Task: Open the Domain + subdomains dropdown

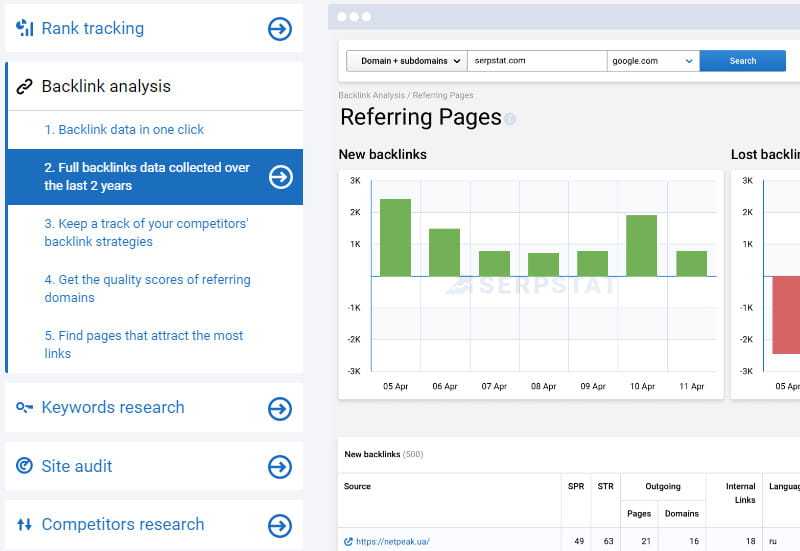Action: pyautogui.click(x=406, y=61)
